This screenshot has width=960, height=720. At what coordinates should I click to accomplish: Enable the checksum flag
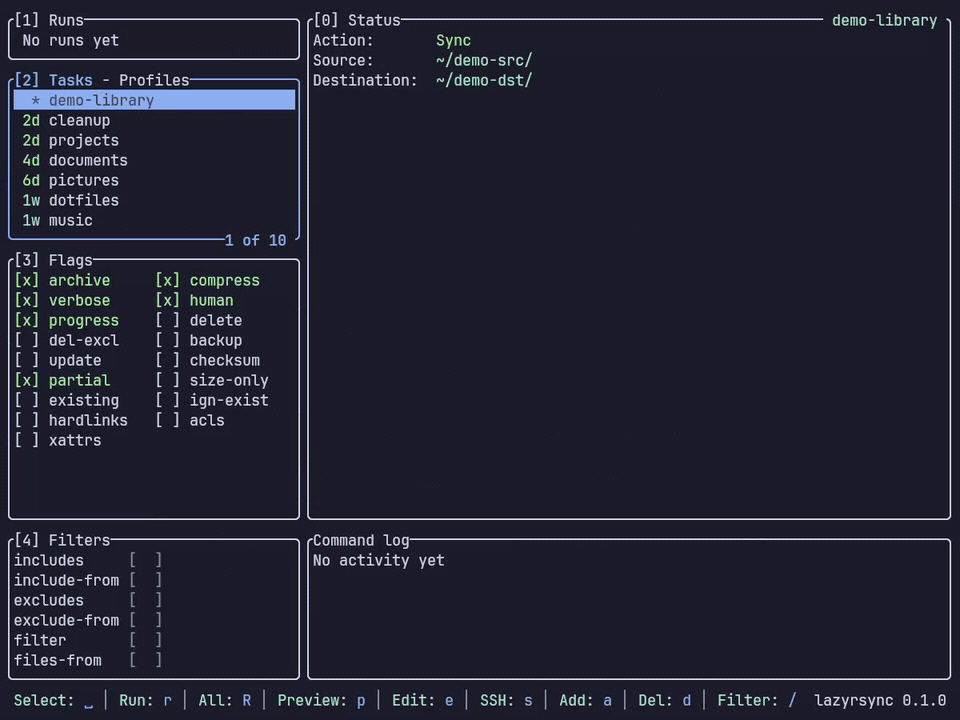pos(168,361)
